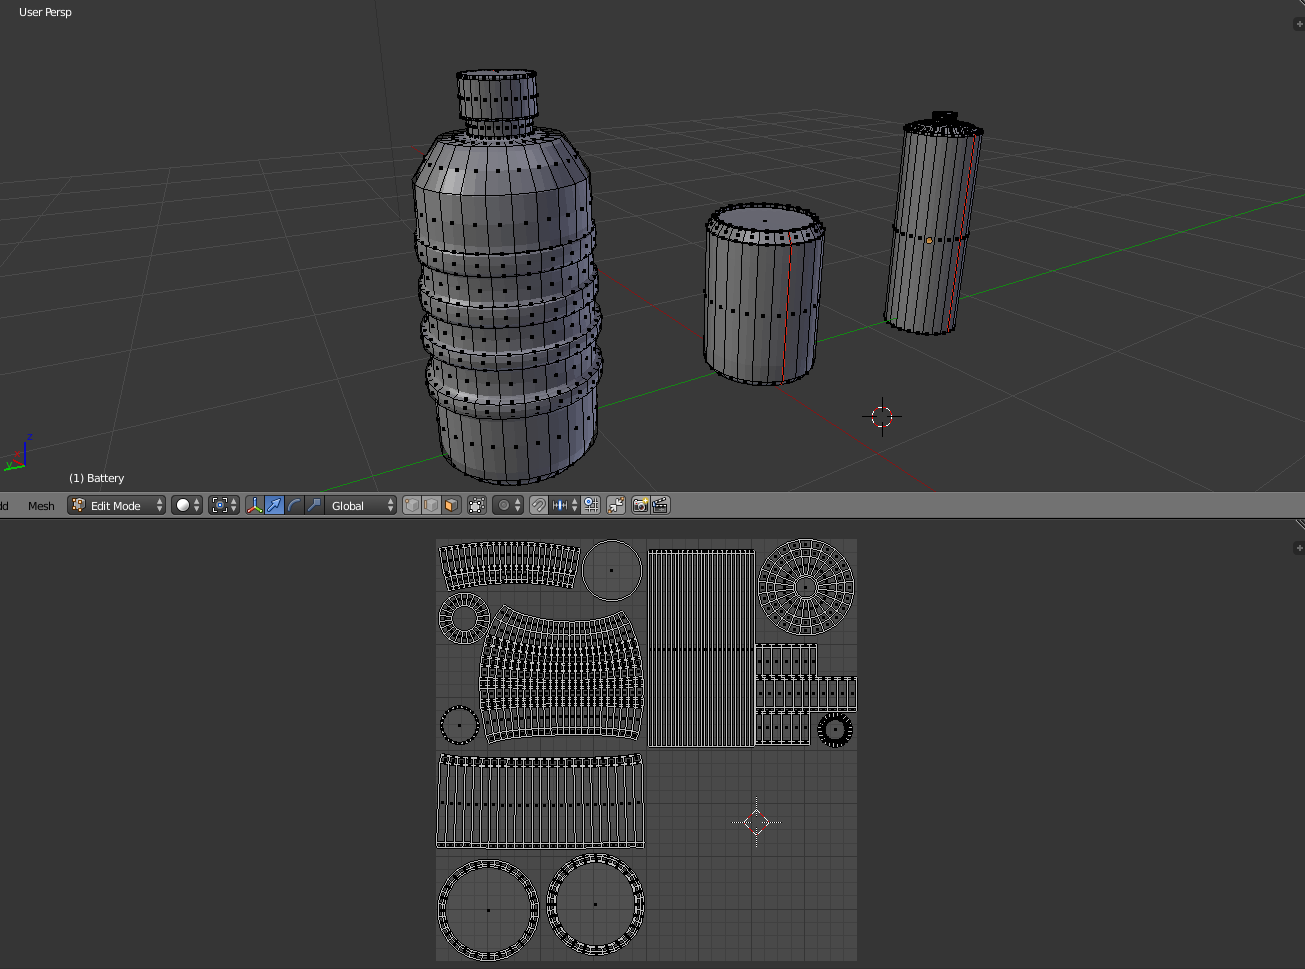Click the OpenGL render image camera icon
The image size is (1305, 969).
tap(640, 506)
